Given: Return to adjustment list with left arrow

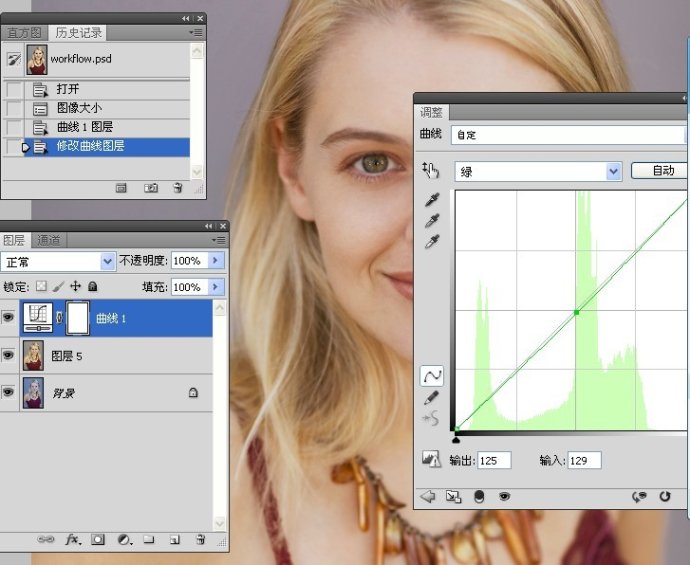Looking at the screenshot, I should (427, 497).
